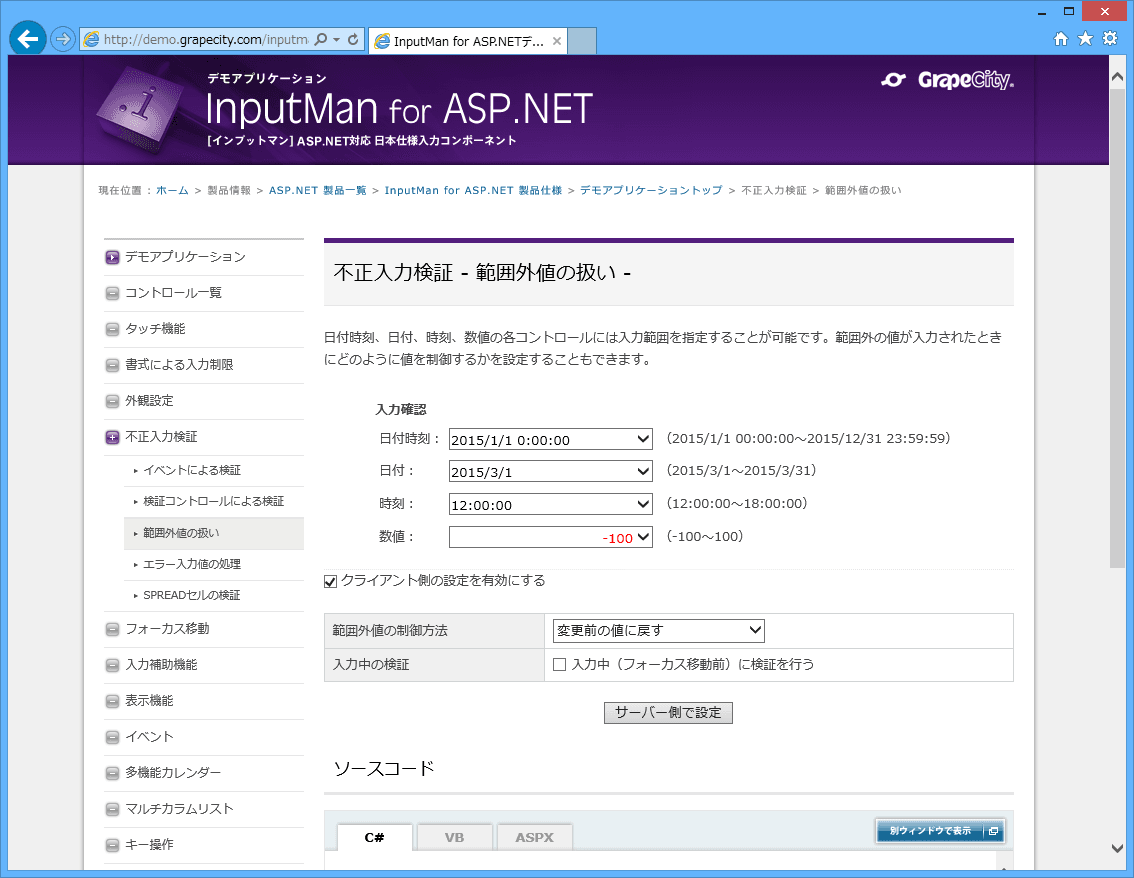Click the browser Forward arrow button
The height and width of the screenshot is (878, 1134).
pyautogui.click(x=63, y=39)
